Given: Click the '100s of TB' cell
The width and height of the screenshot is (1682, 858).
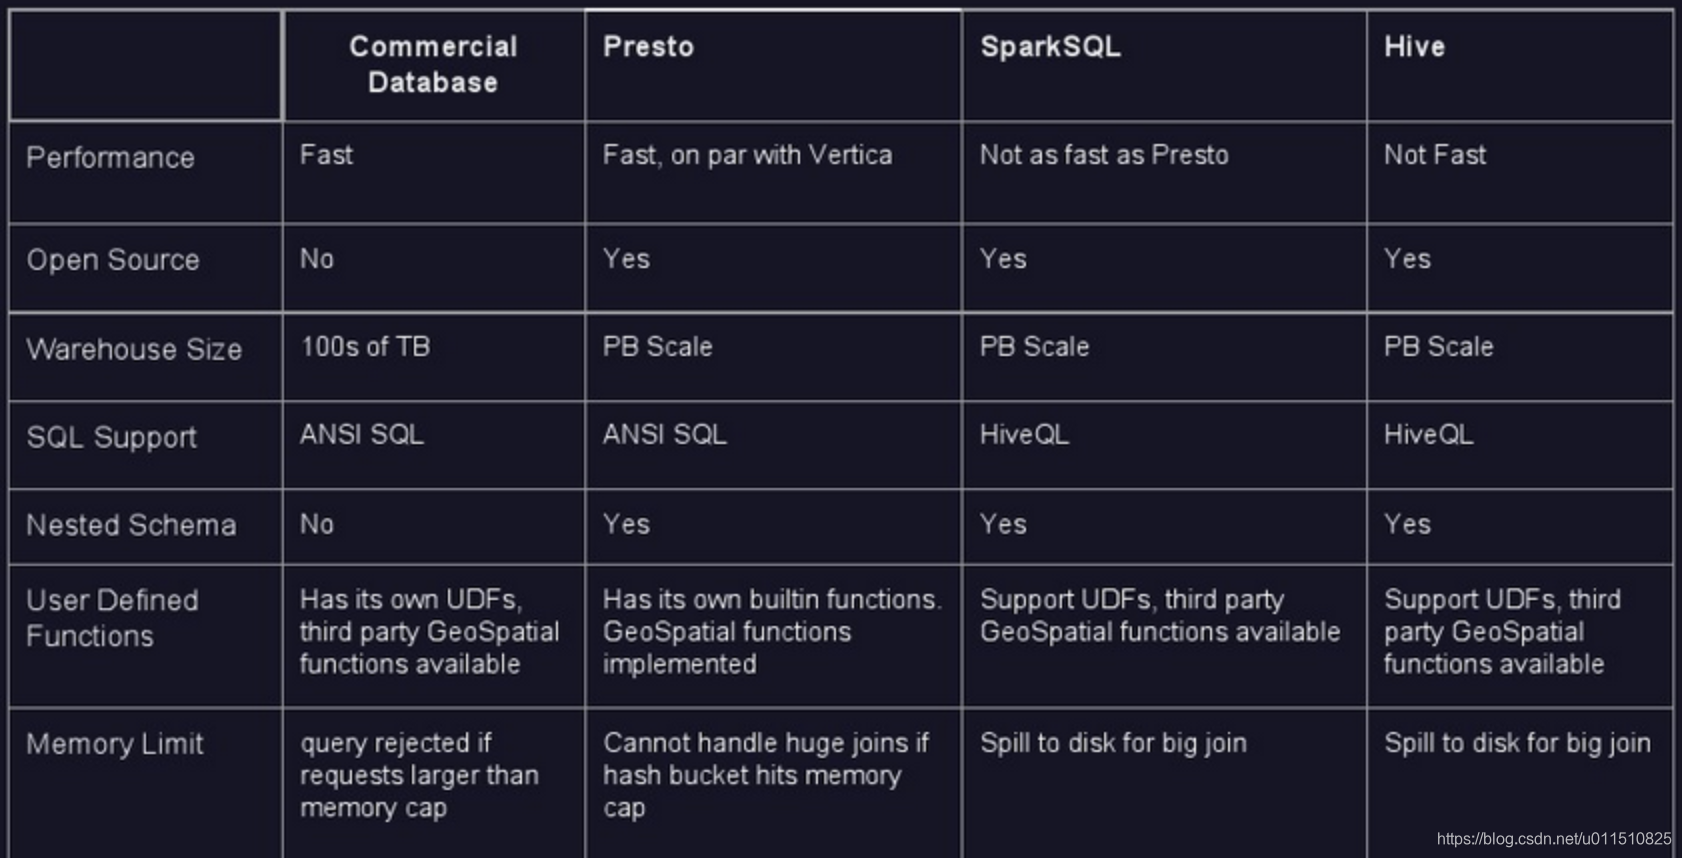Looking at the screenshot, I should tap(434, 357).
